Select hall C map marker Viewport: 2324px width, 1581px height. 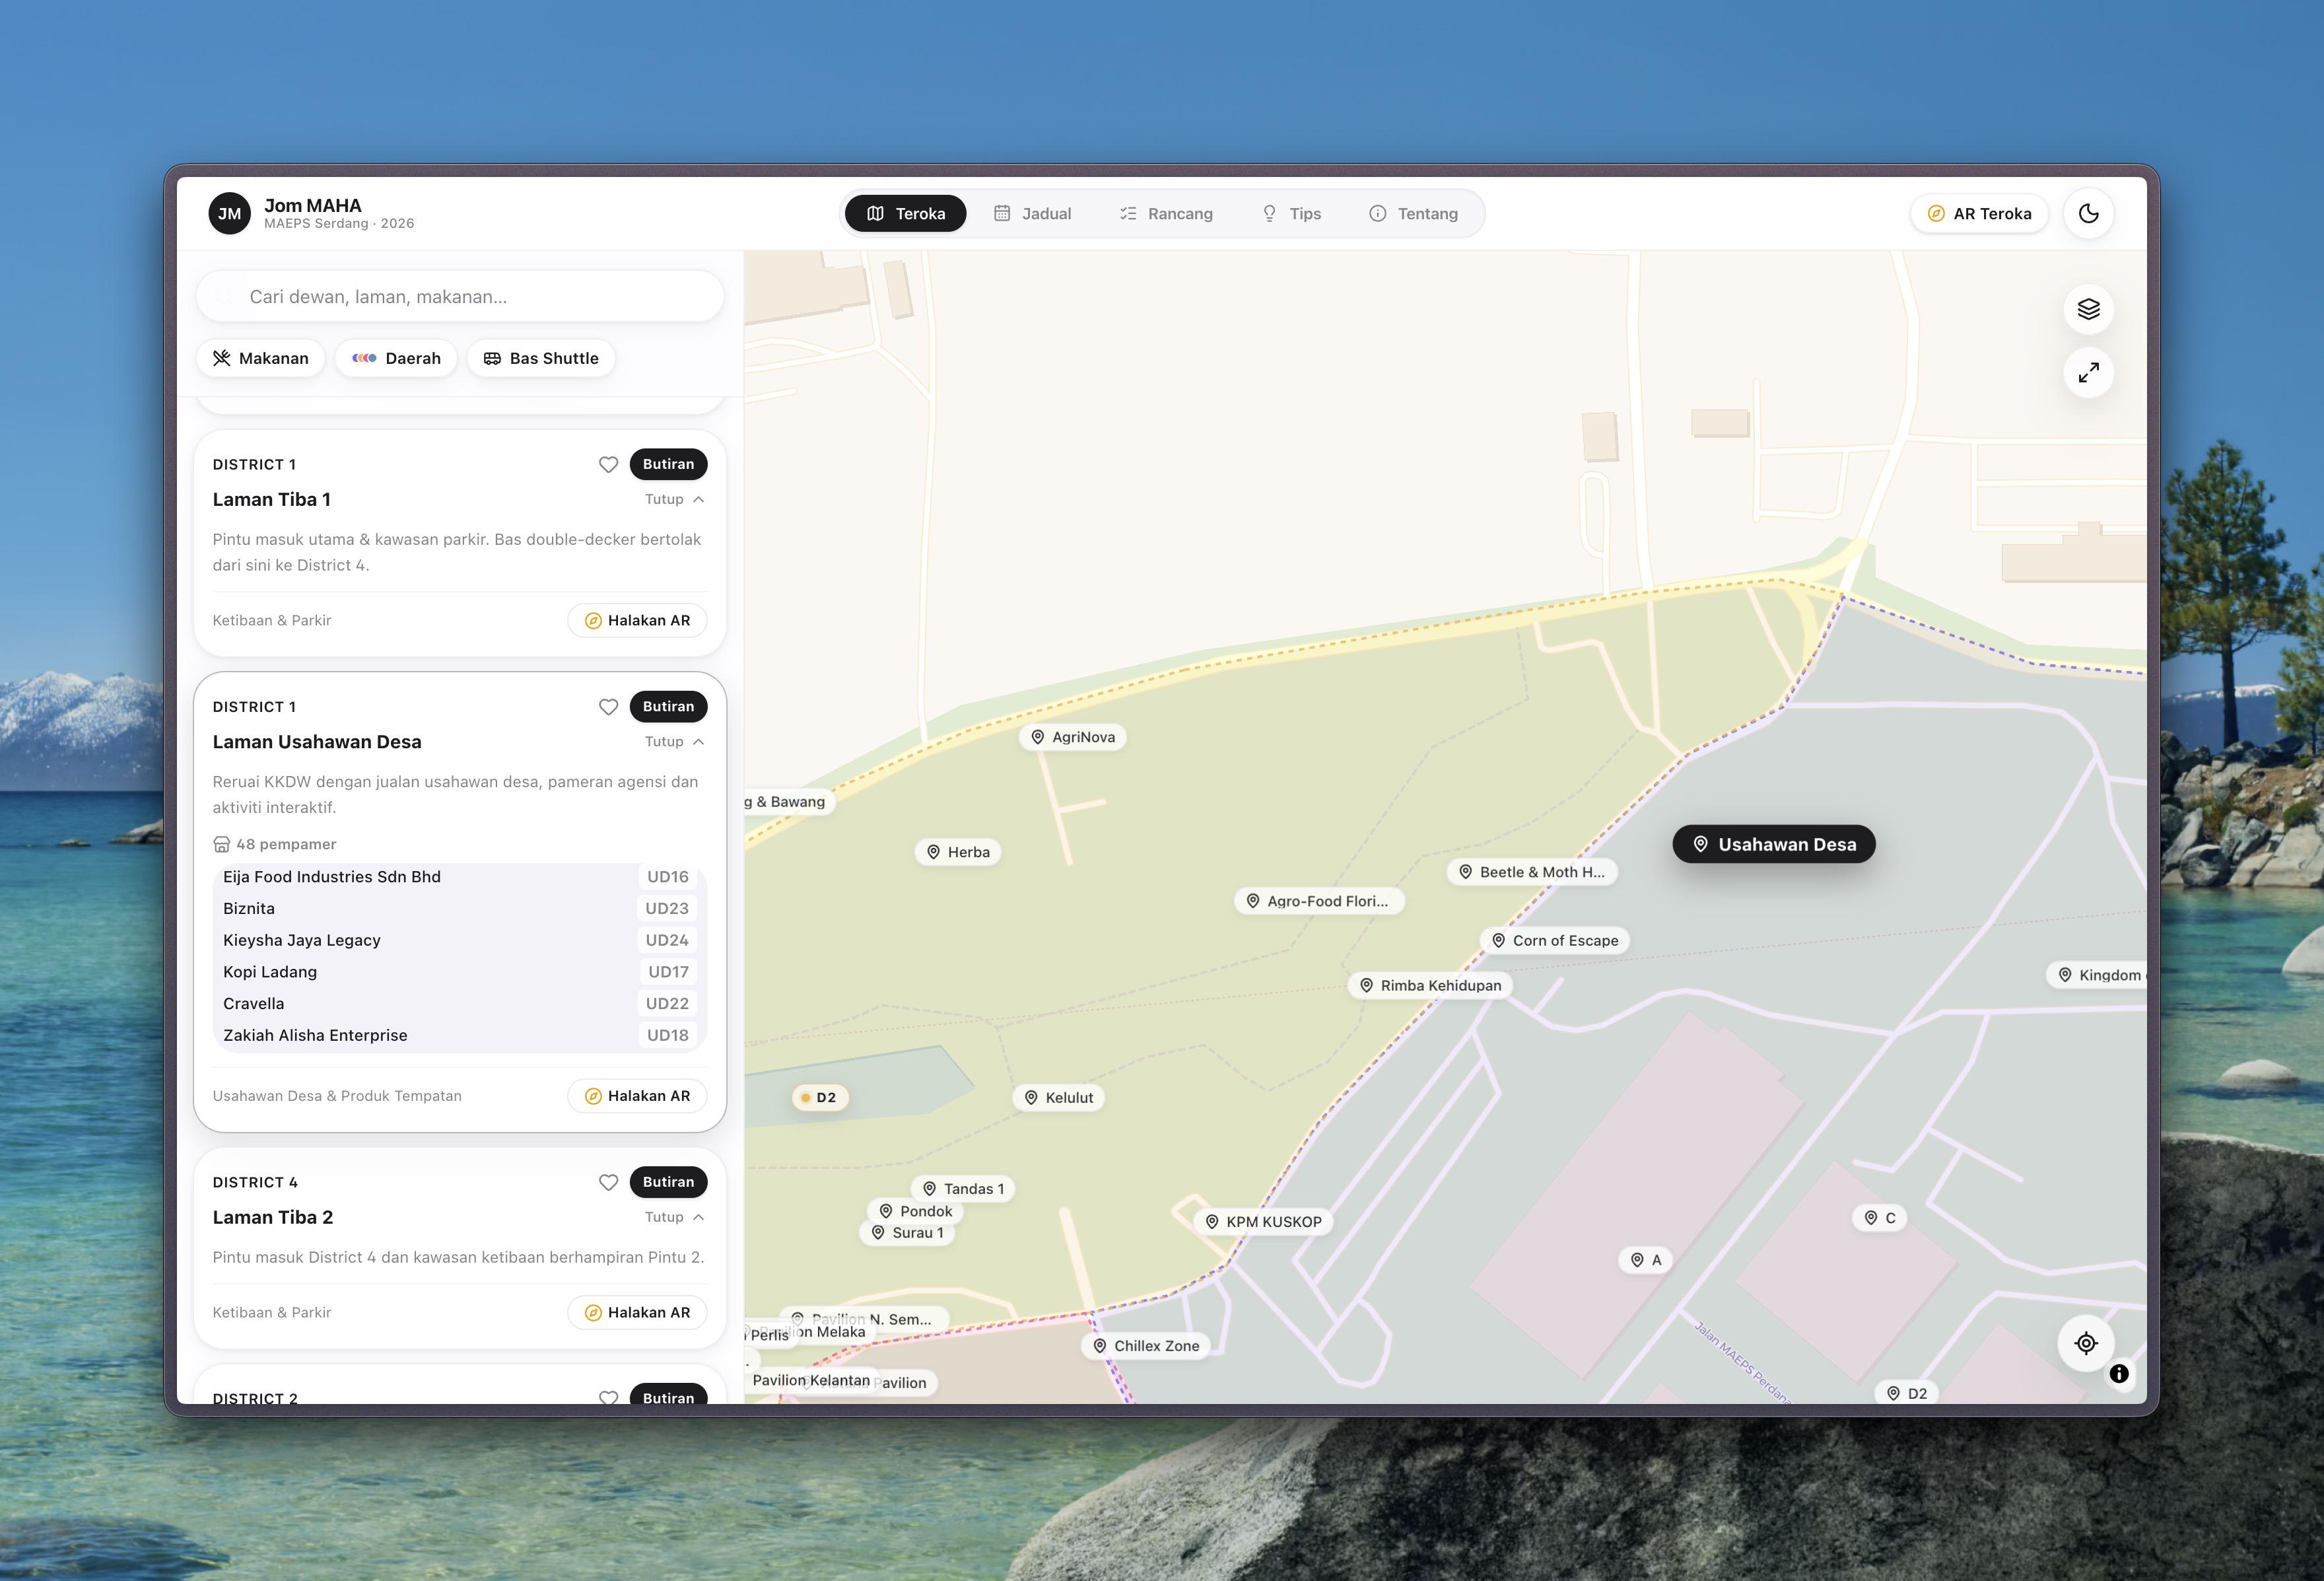pos(1880,1218)
